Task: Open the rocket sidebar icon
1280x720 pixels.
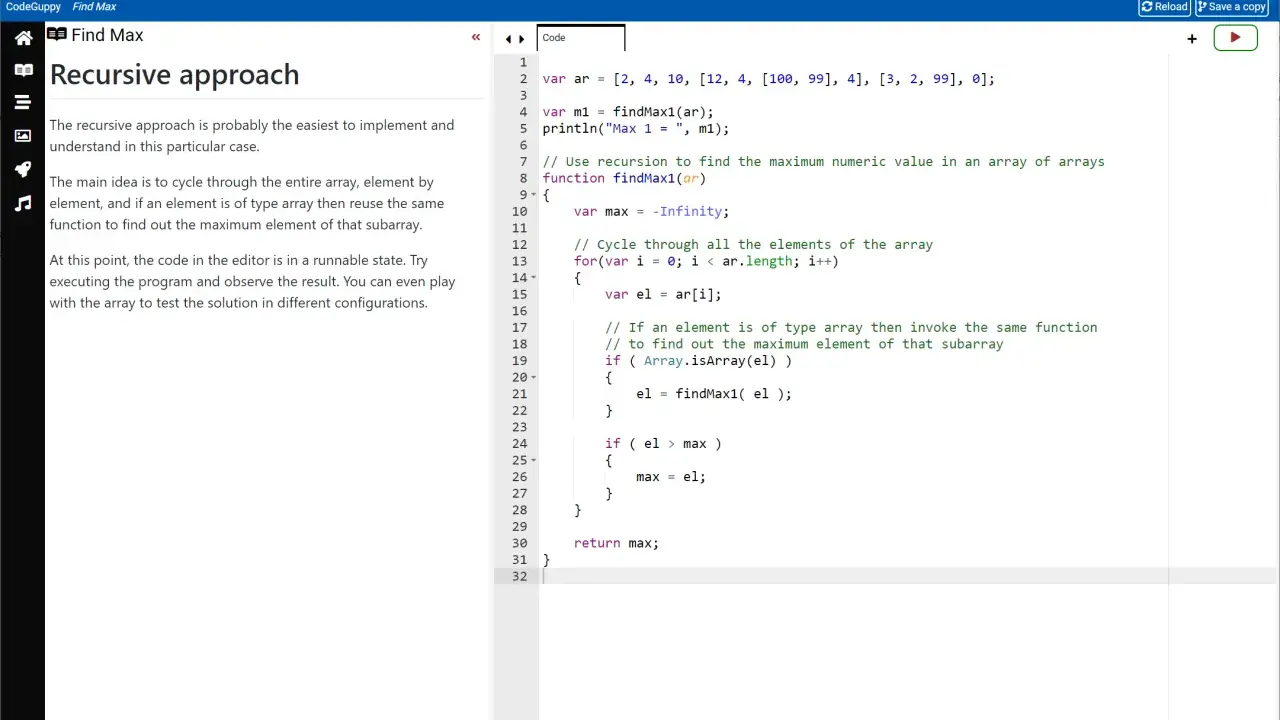Action: pos(23,169)
